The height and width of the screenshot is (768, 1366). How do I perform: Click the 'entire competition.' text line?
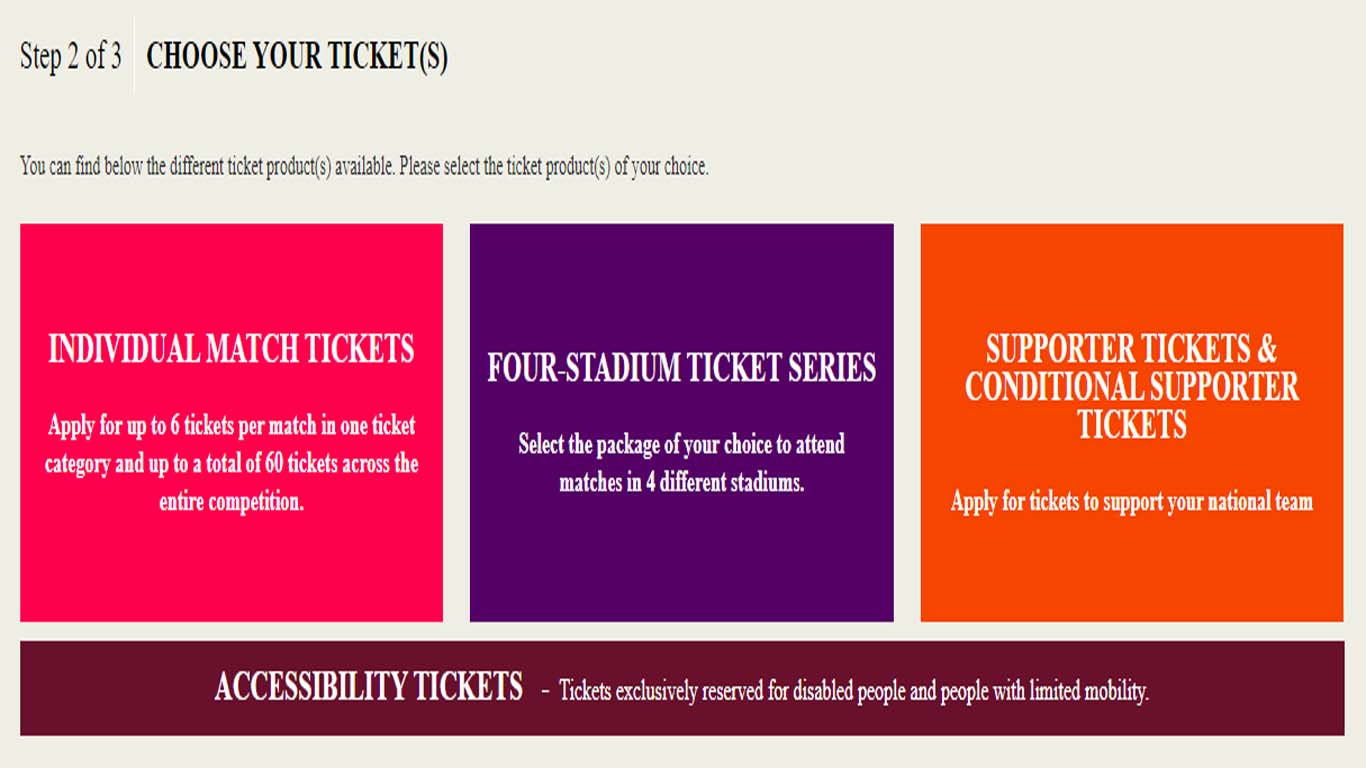tap(231, 502)
